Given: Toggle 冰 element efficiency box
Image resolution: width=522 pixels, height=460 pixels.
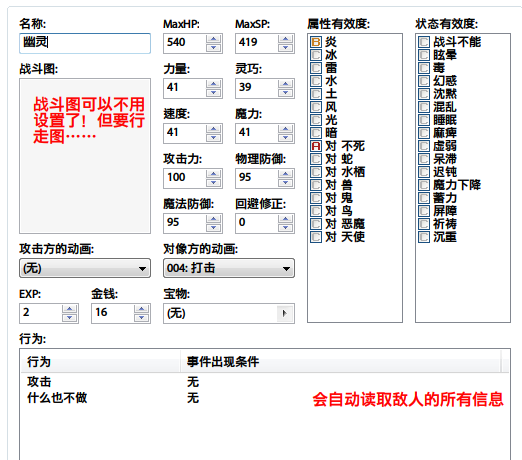Looking at the screenshot, I should point(316,55).
